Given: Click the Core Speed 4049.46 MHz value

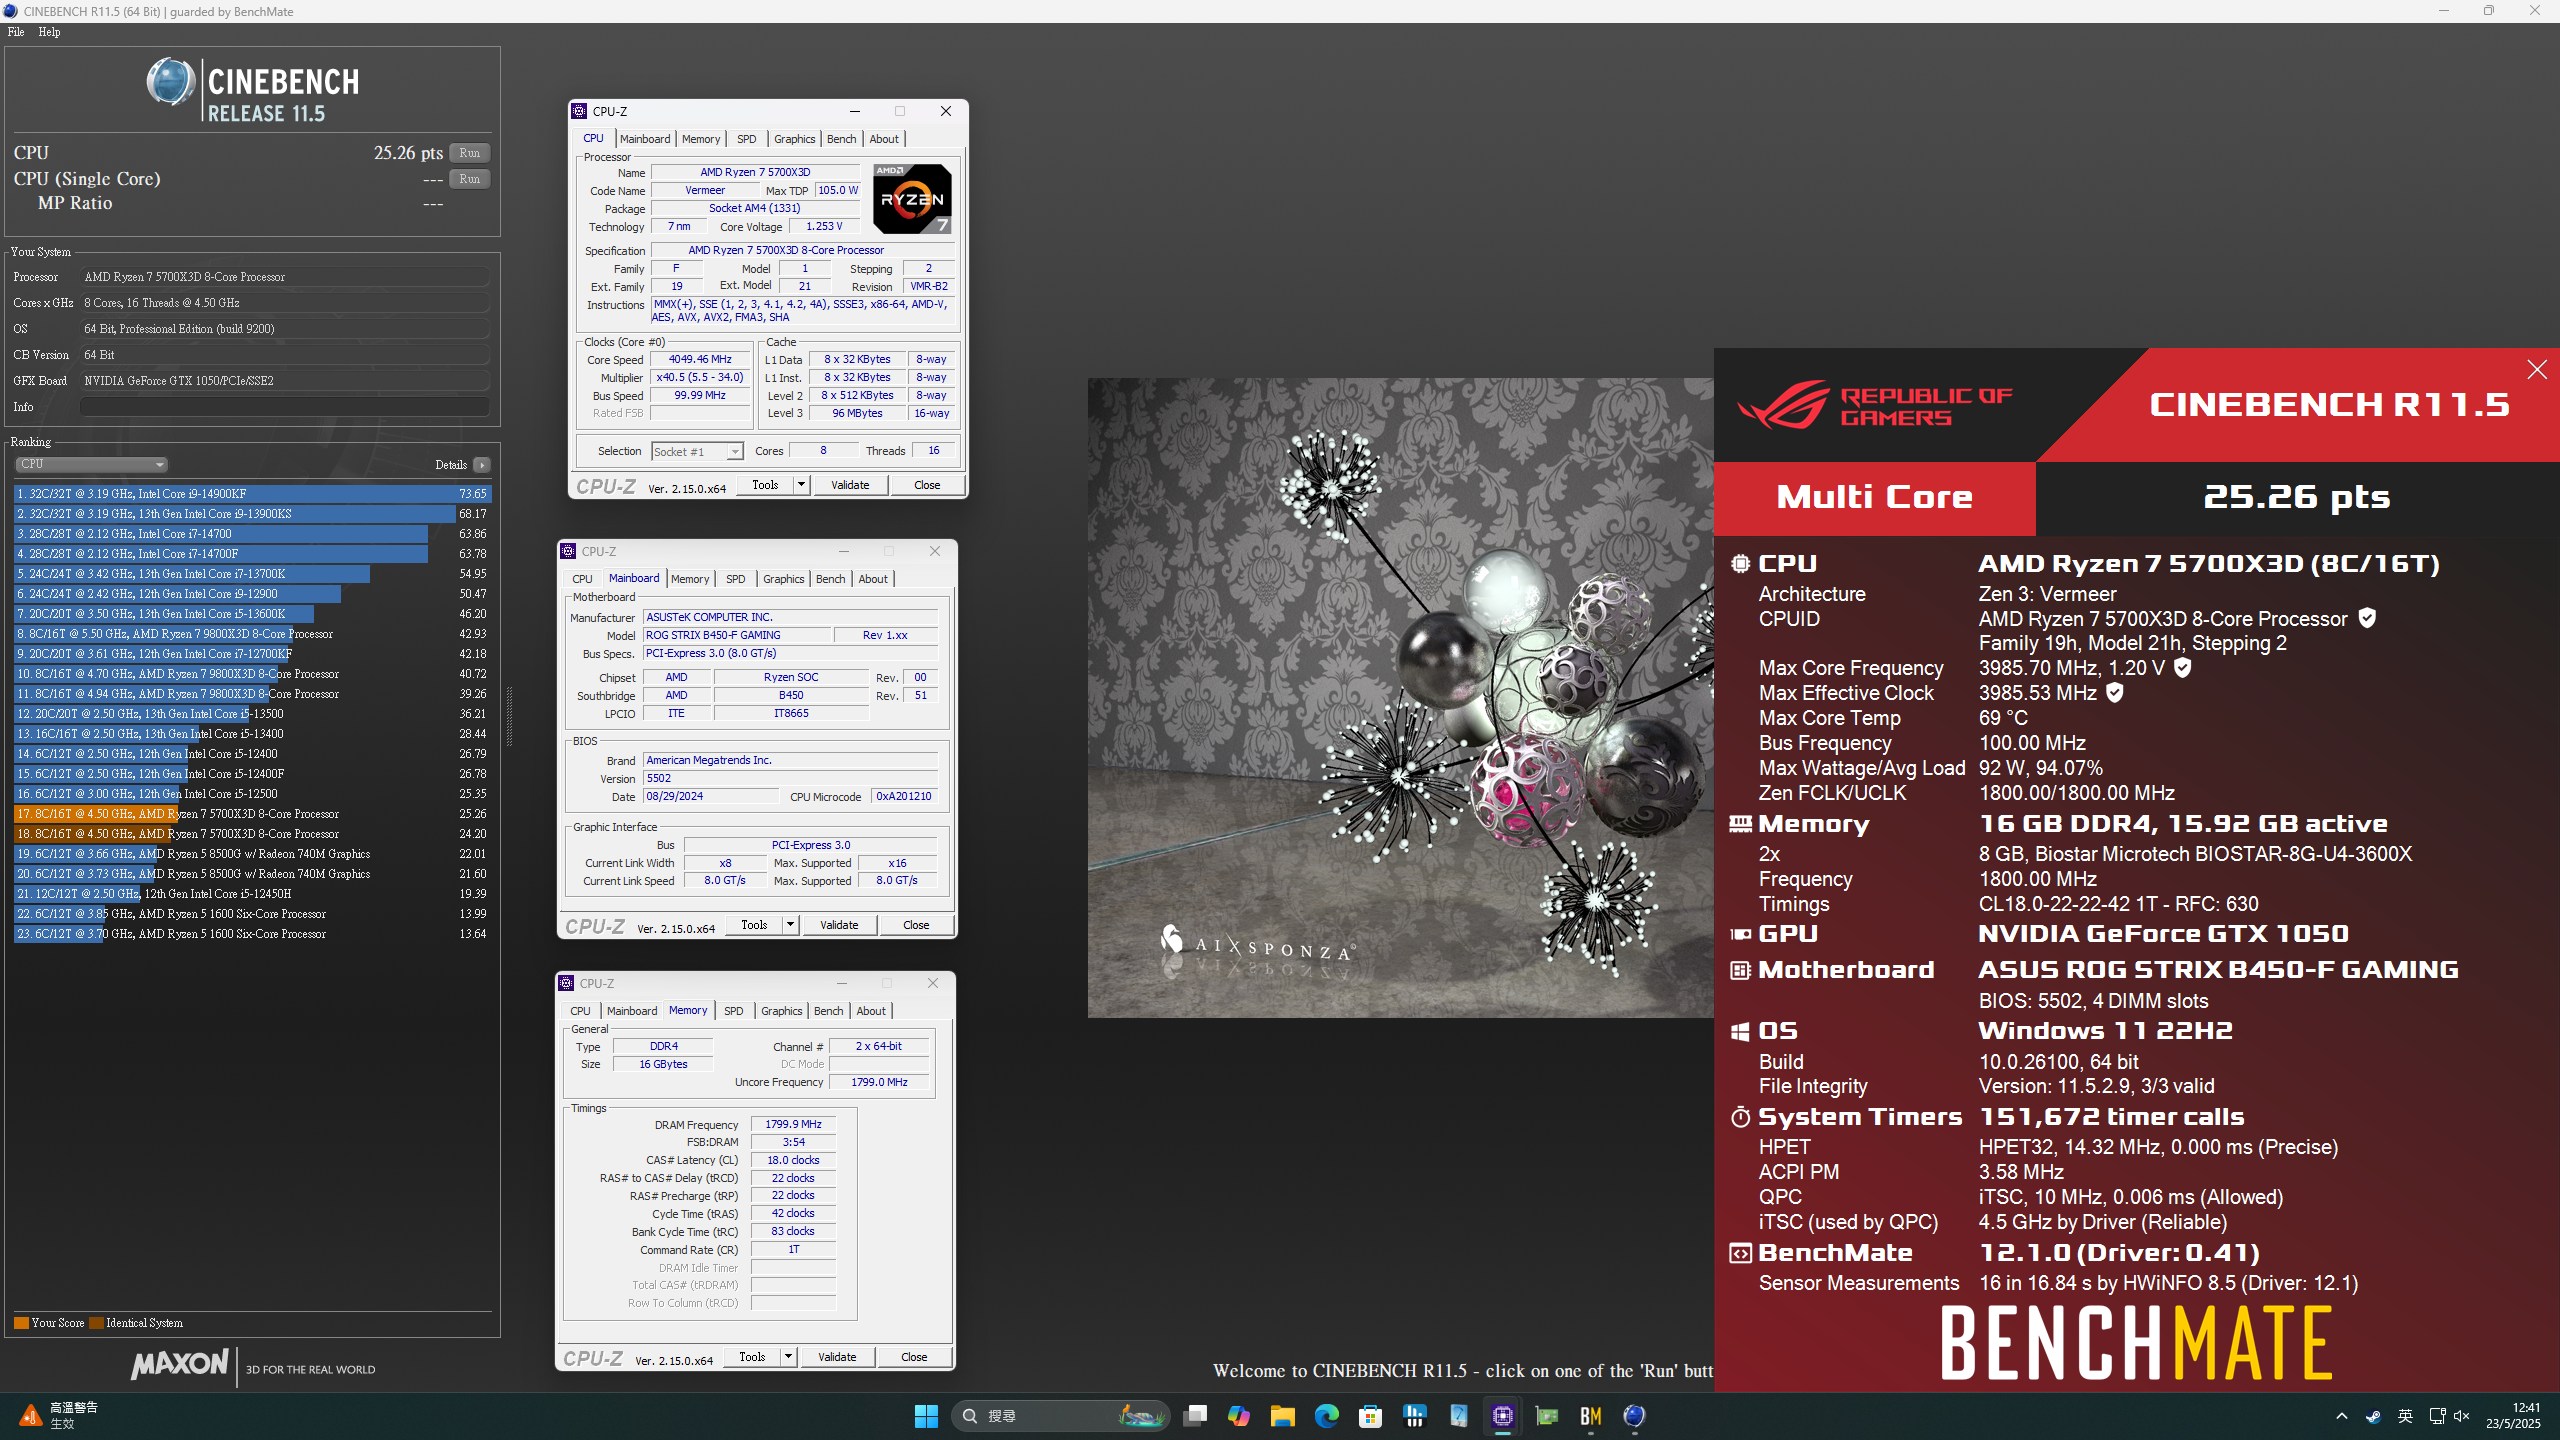Looking at the screenshot, I should click(700, 360).
